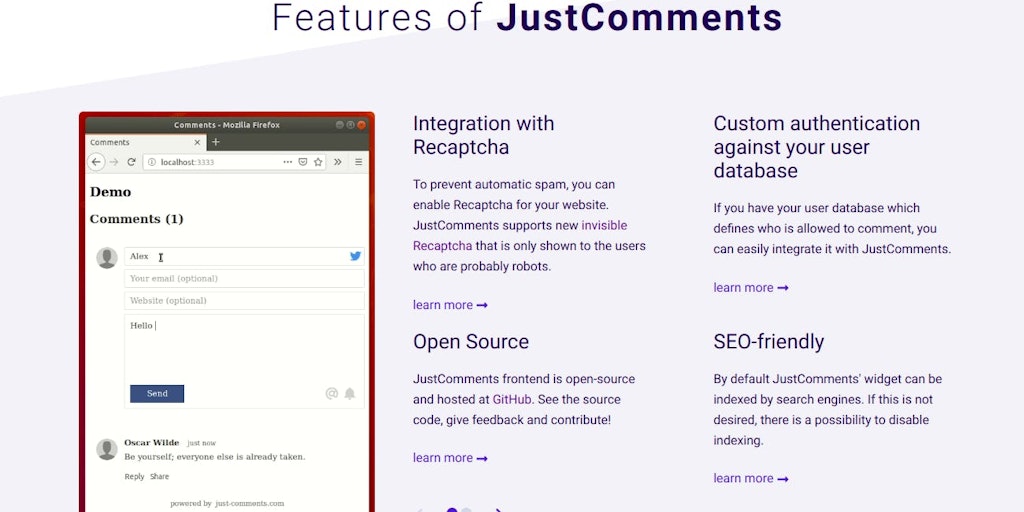1024x512 pixels.
Task: Click the @ mention icon in comment box
Action: tap(332, 393)
